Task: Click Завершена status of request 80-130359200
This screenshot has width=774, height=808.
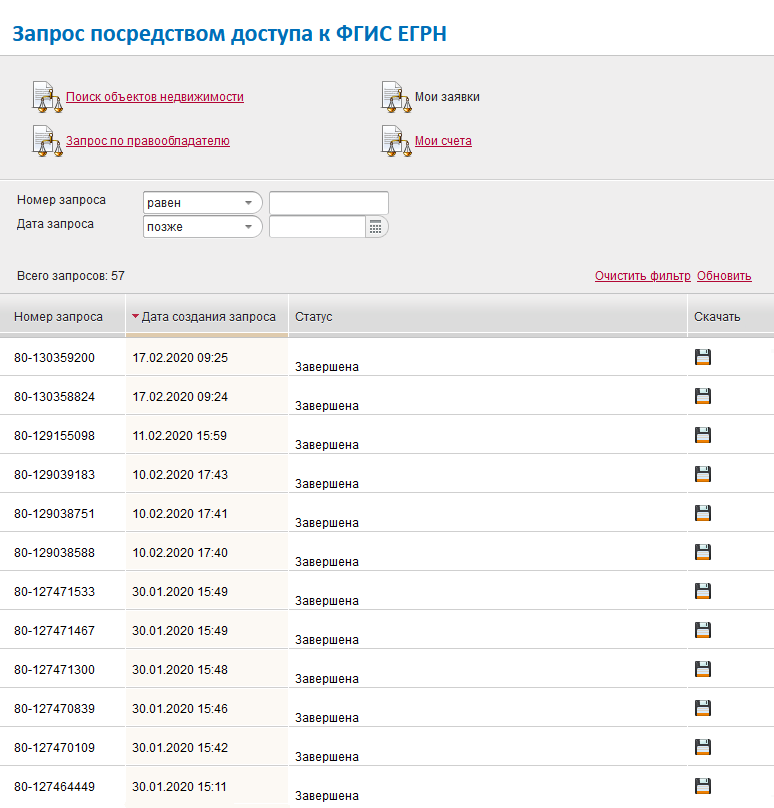Action: point(327,367)
